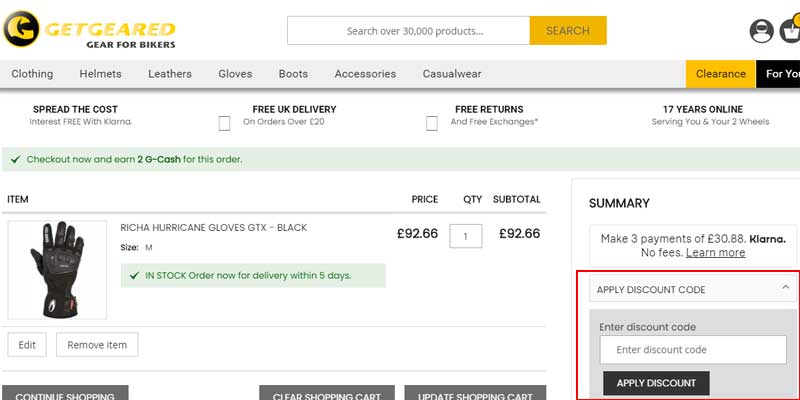Open the user account icon
Screen dimensions: 800x400
click(x=761, y=31)
